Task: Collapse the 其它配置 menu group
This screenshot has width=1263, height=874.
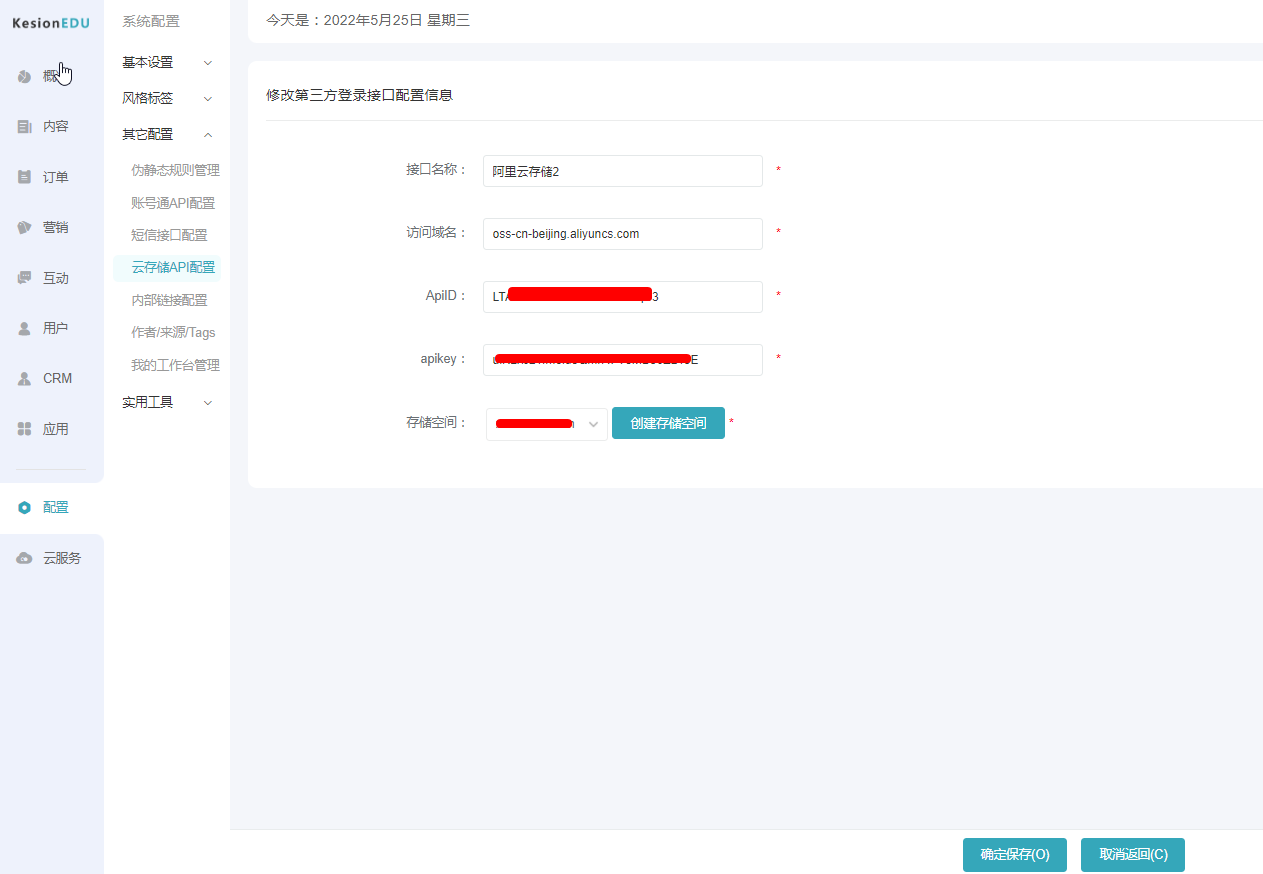Action: [167, 135]
